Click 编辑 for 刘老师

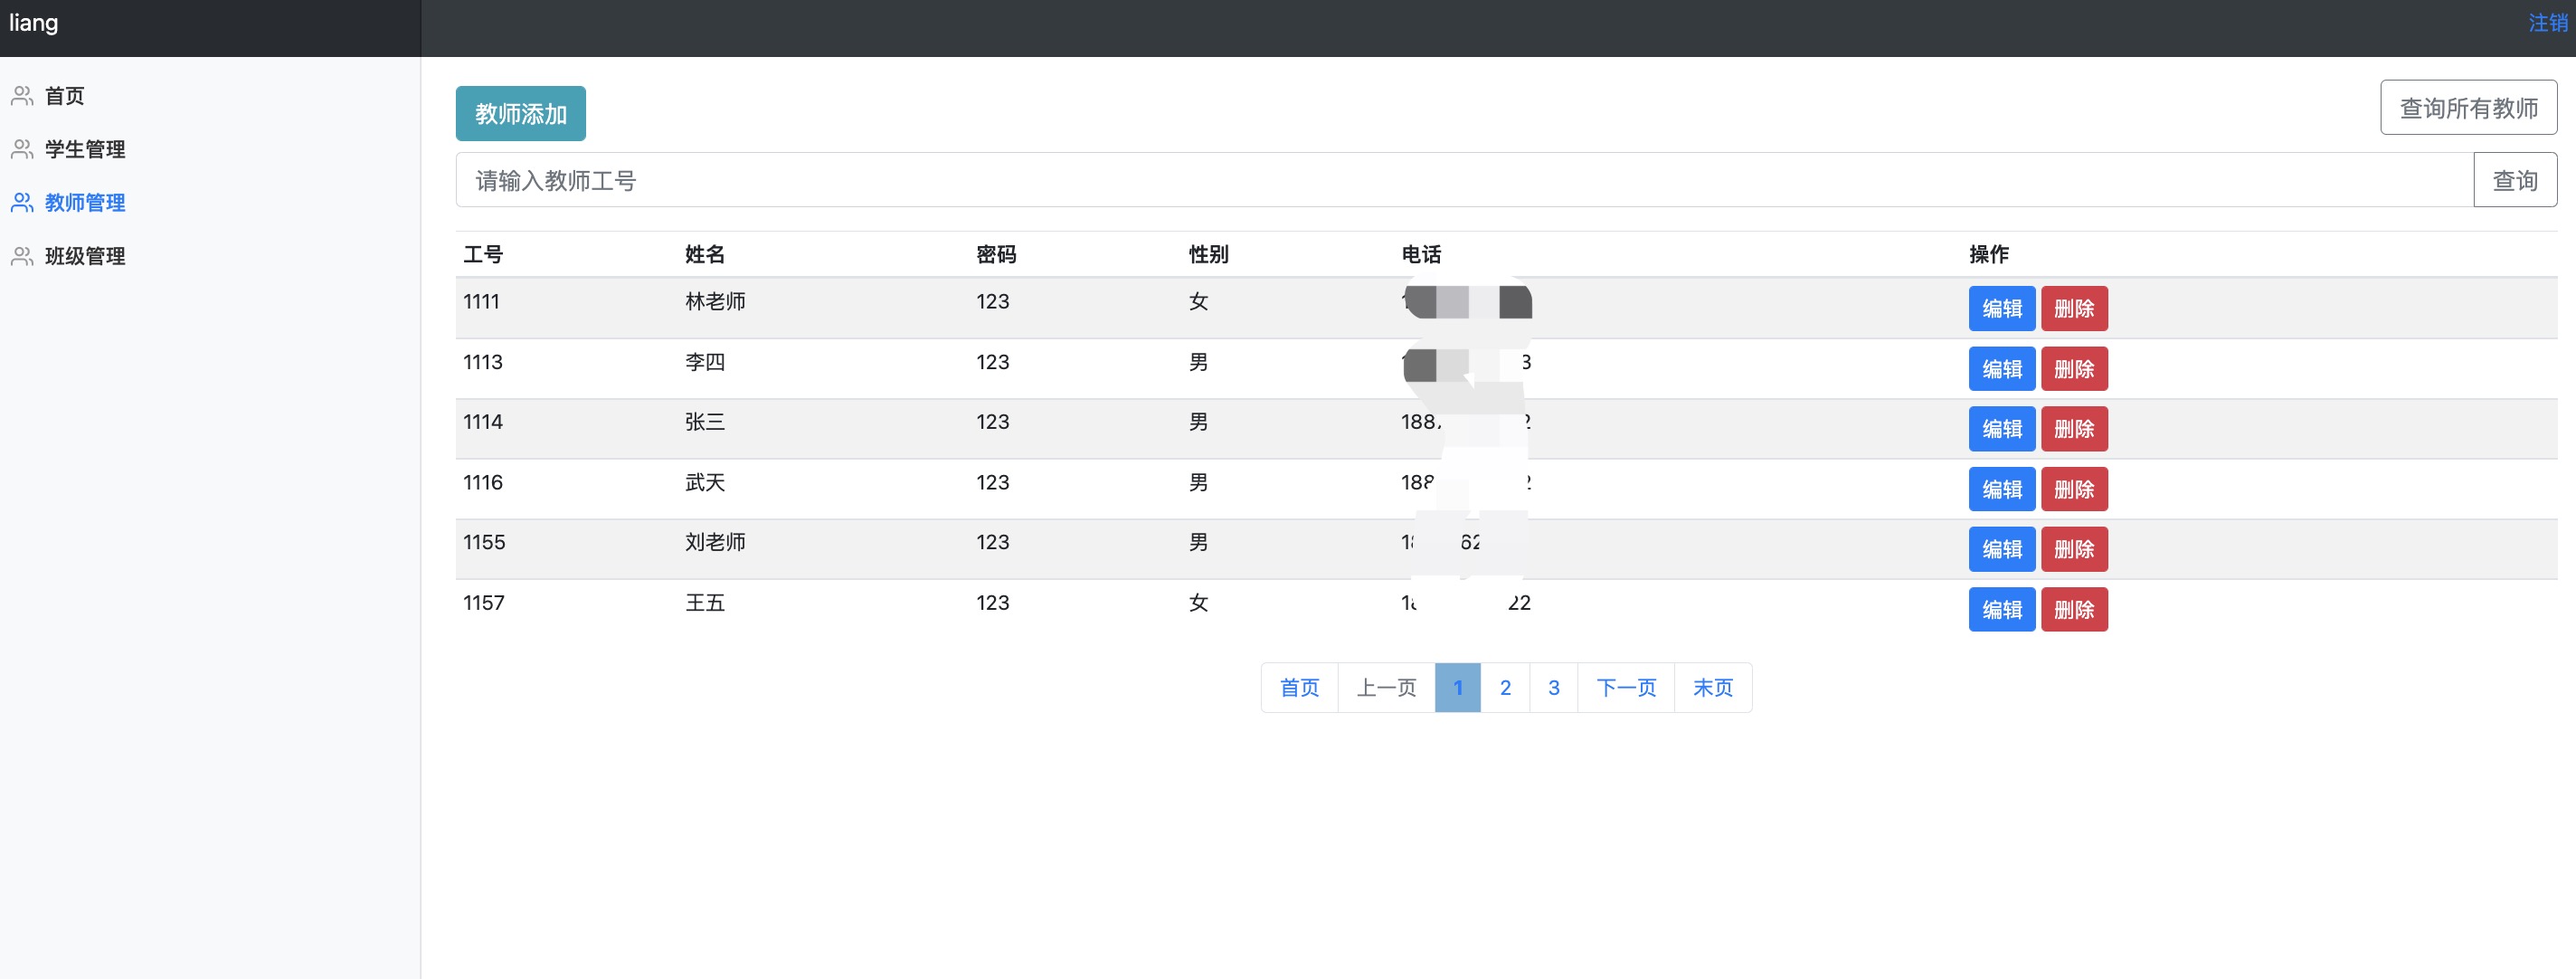pyautogui.click(x=2002, y=550)
